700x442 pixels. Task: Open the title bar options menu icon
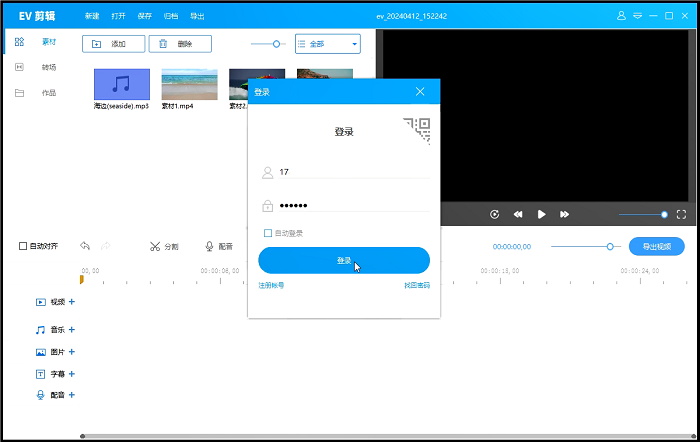pyautogui.click(x=638, y=16)
